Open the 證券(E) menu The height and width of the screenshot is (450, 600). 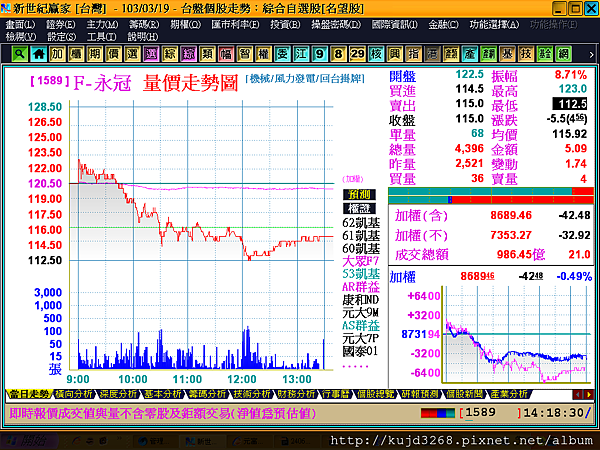click(60, 24)
